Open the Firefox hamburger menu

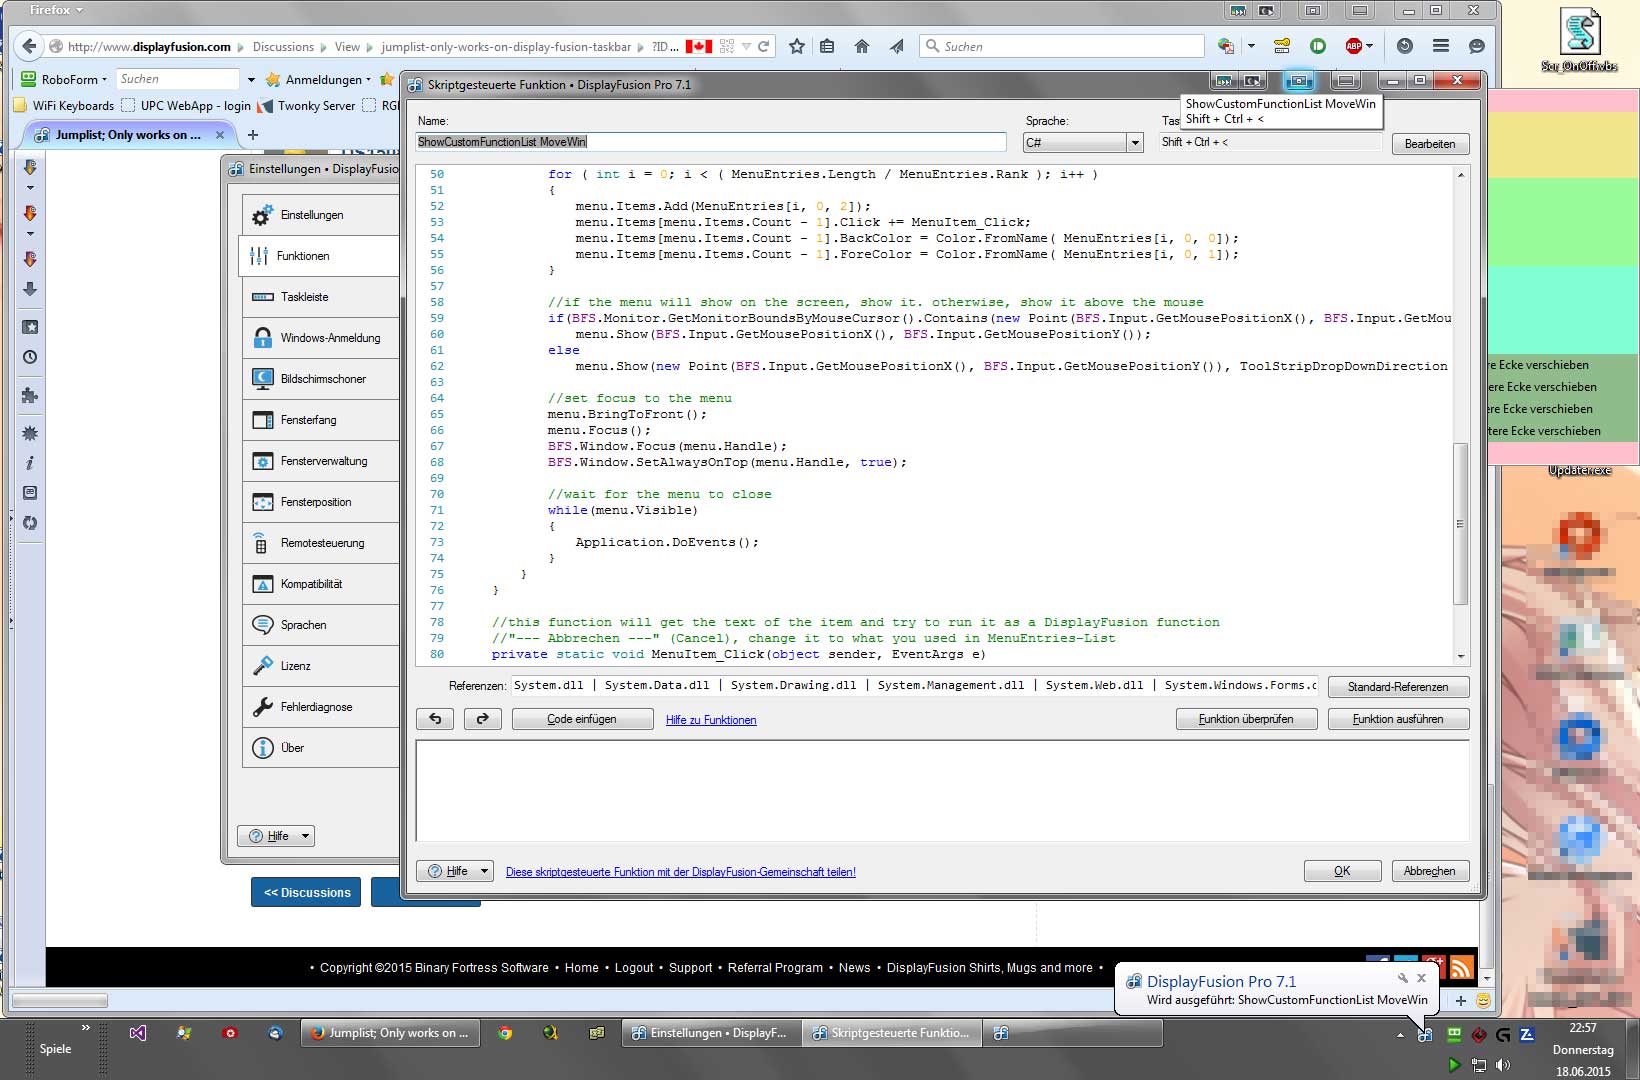(x=1440, y=46)
